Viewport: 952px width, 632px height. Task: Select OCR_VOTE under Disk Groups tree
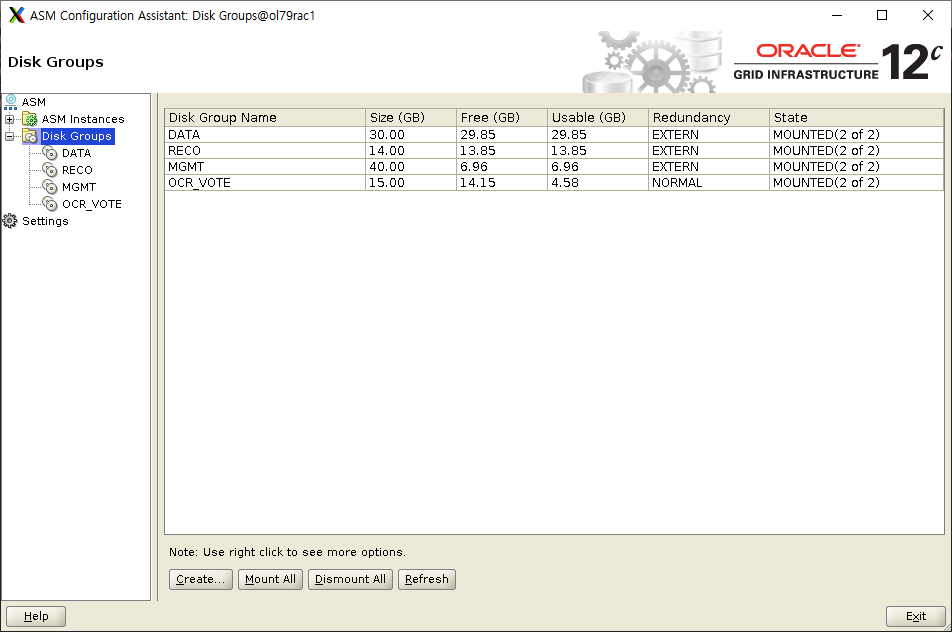coord(92,204)
